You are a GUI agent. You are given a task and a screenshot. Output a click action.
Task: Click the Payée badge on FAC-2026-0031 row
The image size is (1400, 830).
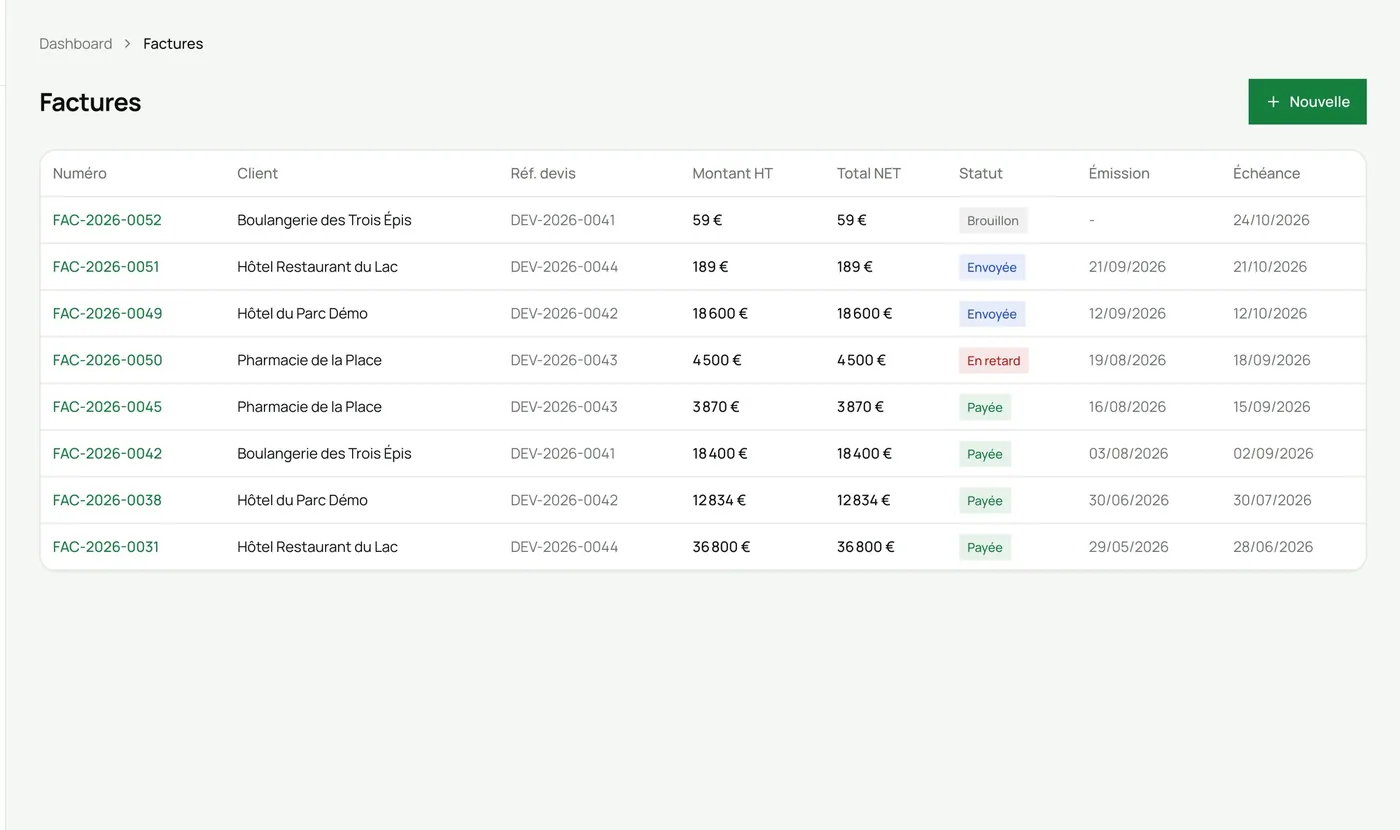(985, 547)
